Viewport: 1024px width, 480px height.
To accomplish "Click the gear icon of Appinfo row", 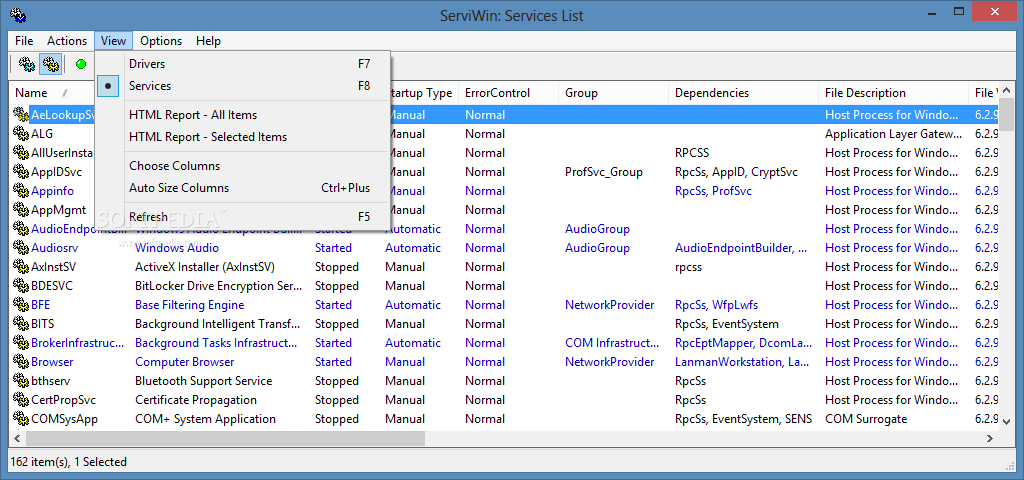I will point(22,191).
